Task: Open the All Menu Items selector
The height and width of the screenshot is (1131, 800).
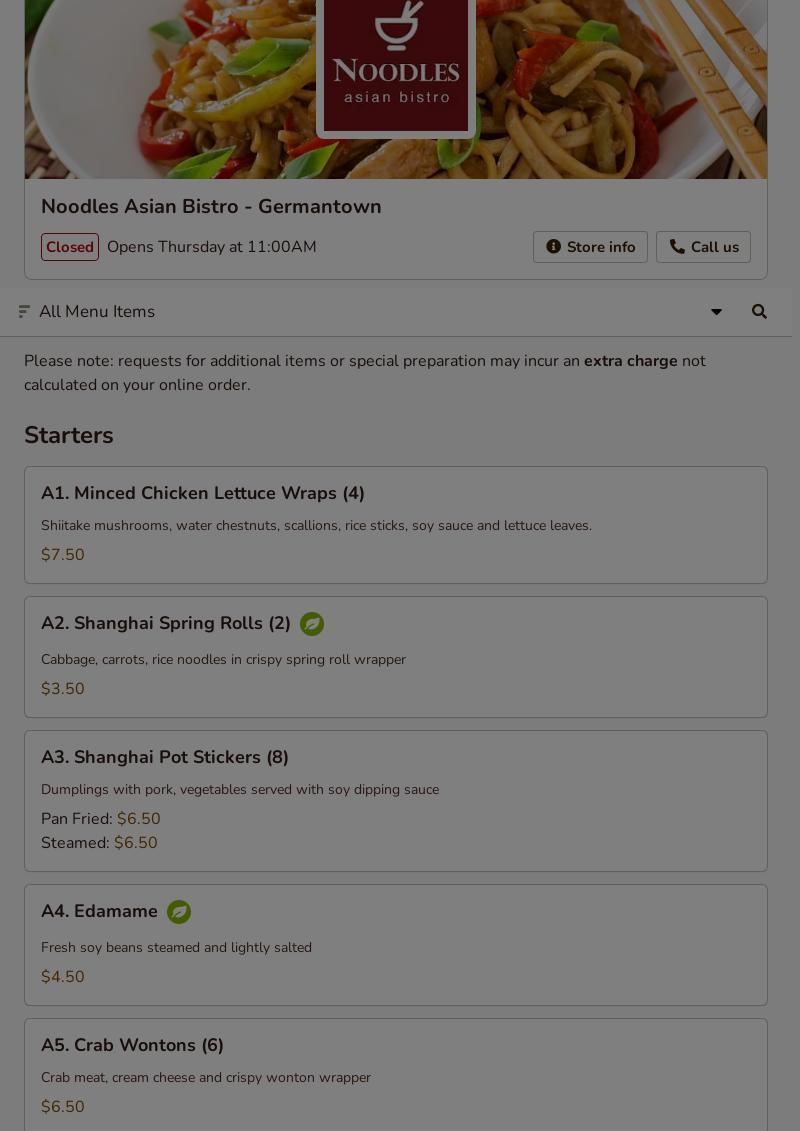Action: tap(97, 312)
